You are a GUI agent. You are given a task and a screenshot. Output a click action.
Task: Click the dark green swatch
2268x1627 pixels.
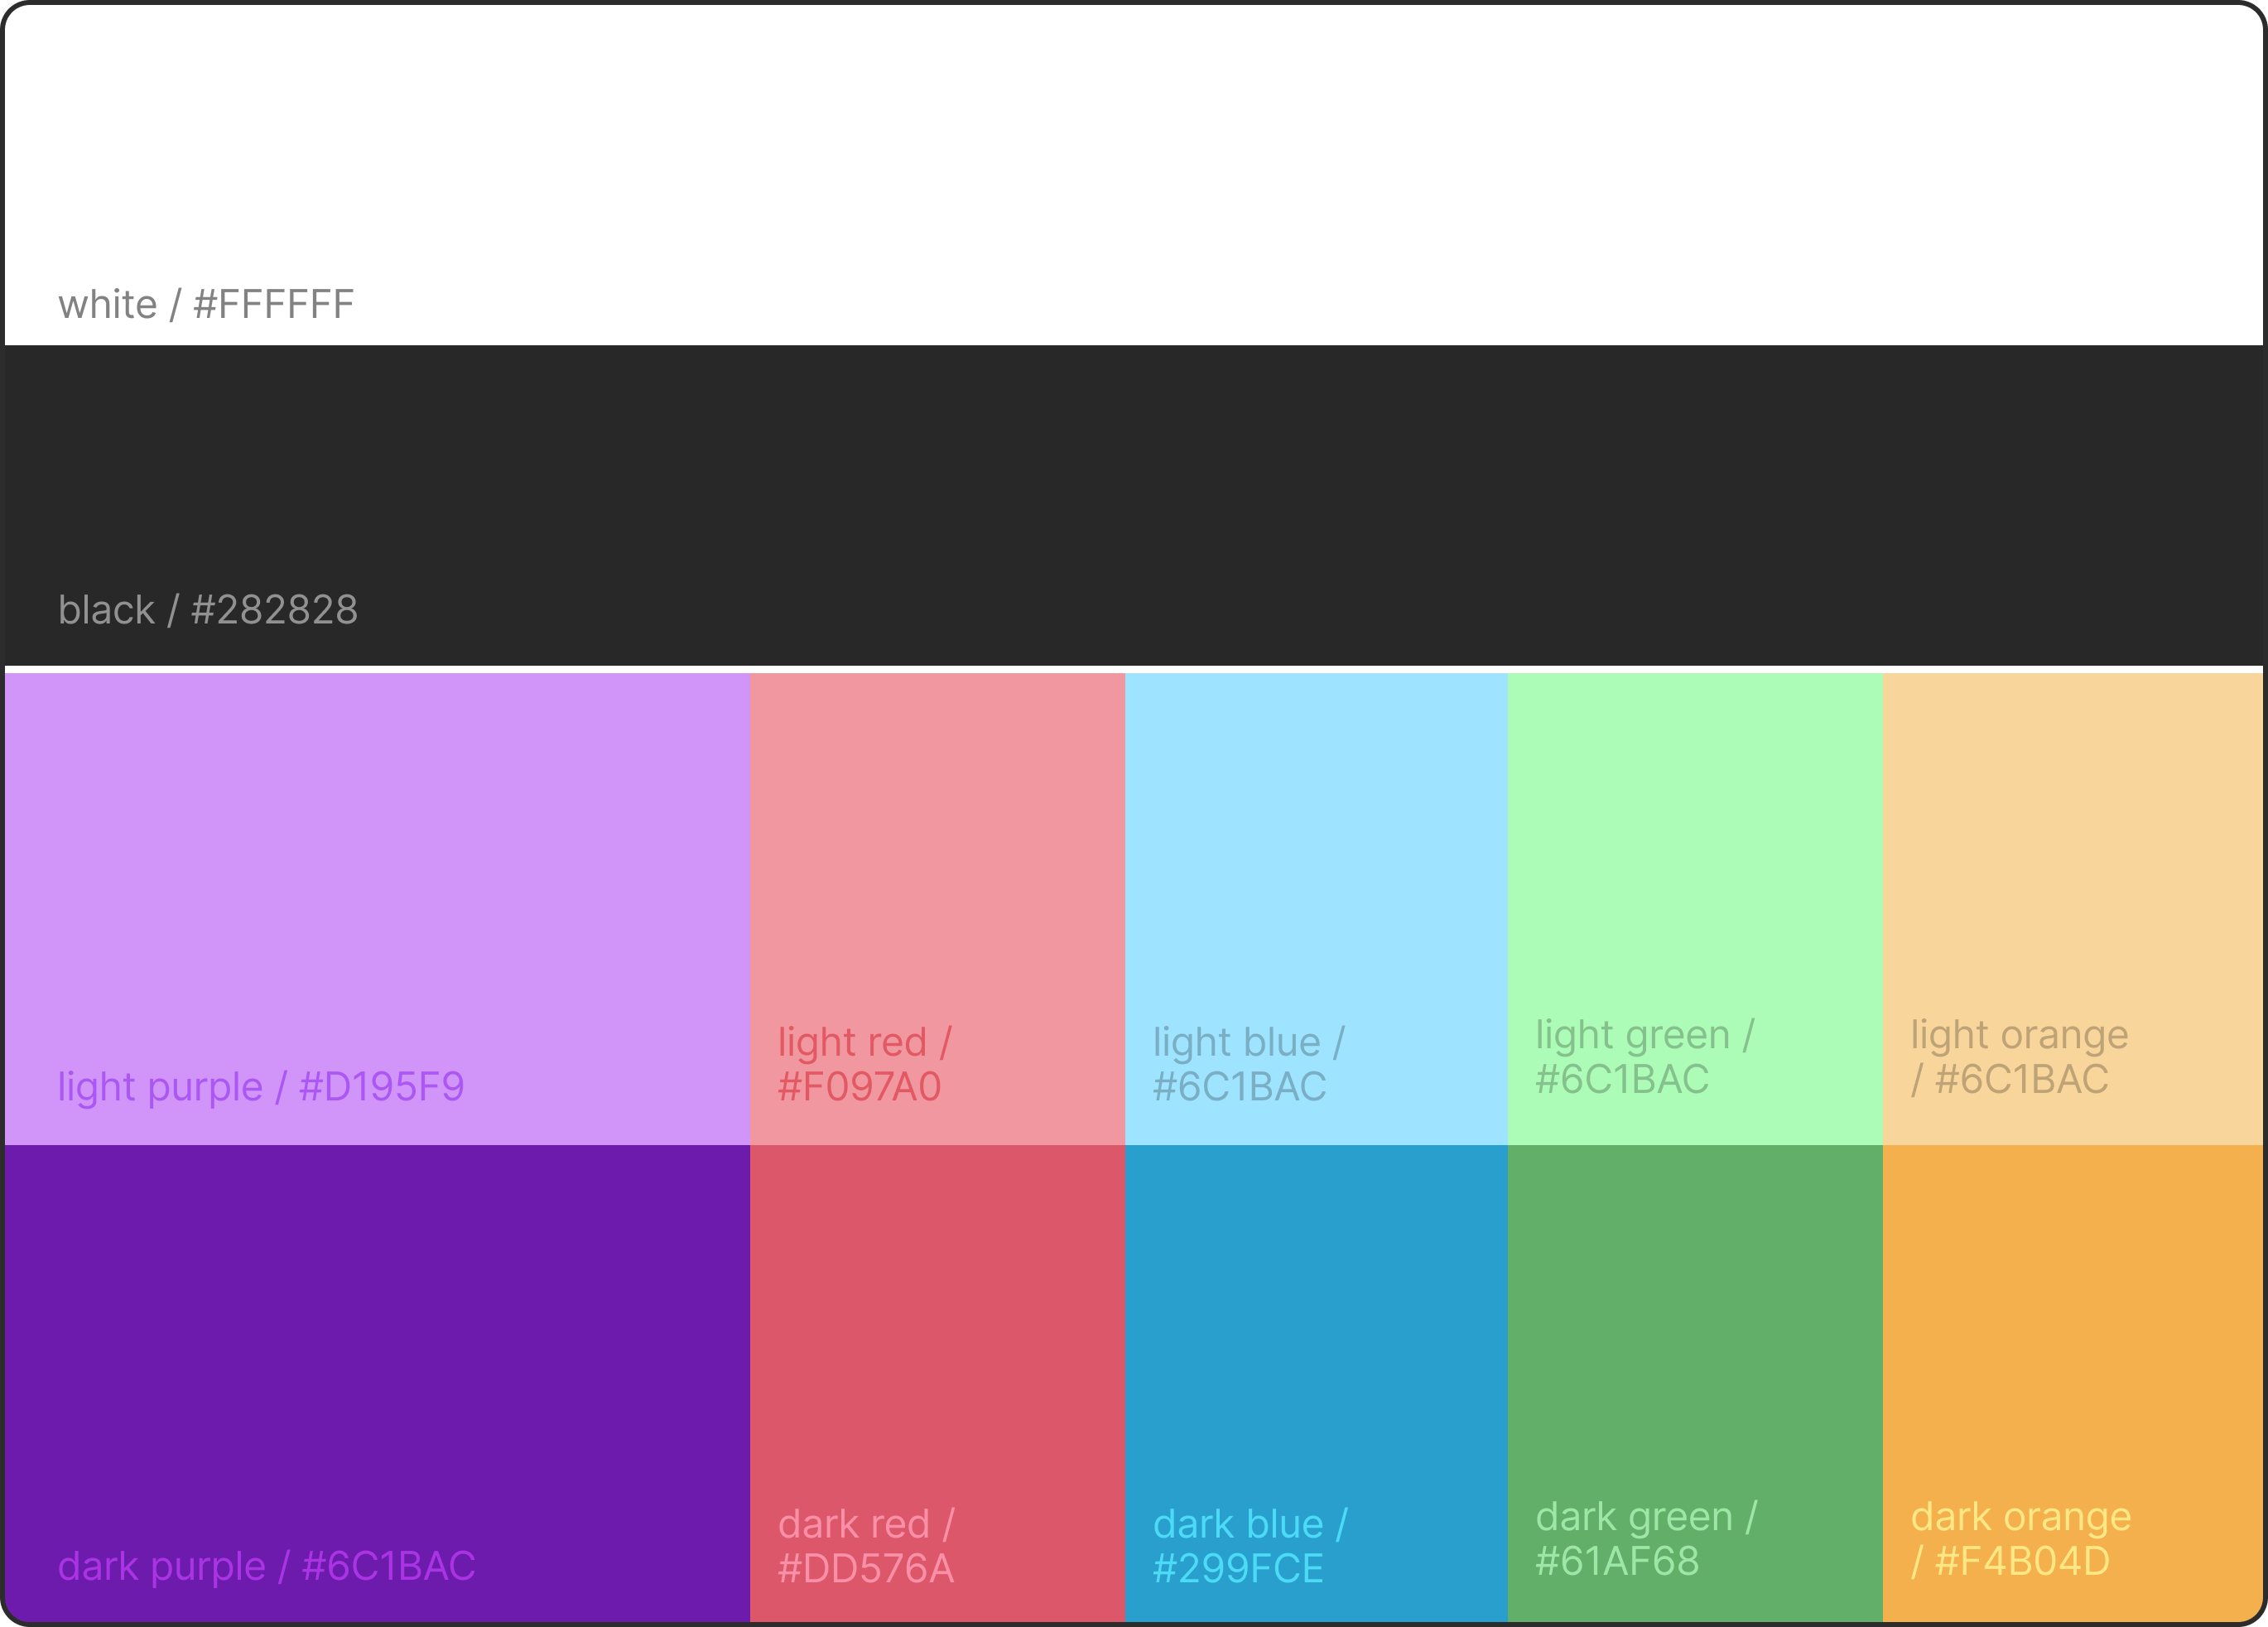(x=1696, y=1383)
